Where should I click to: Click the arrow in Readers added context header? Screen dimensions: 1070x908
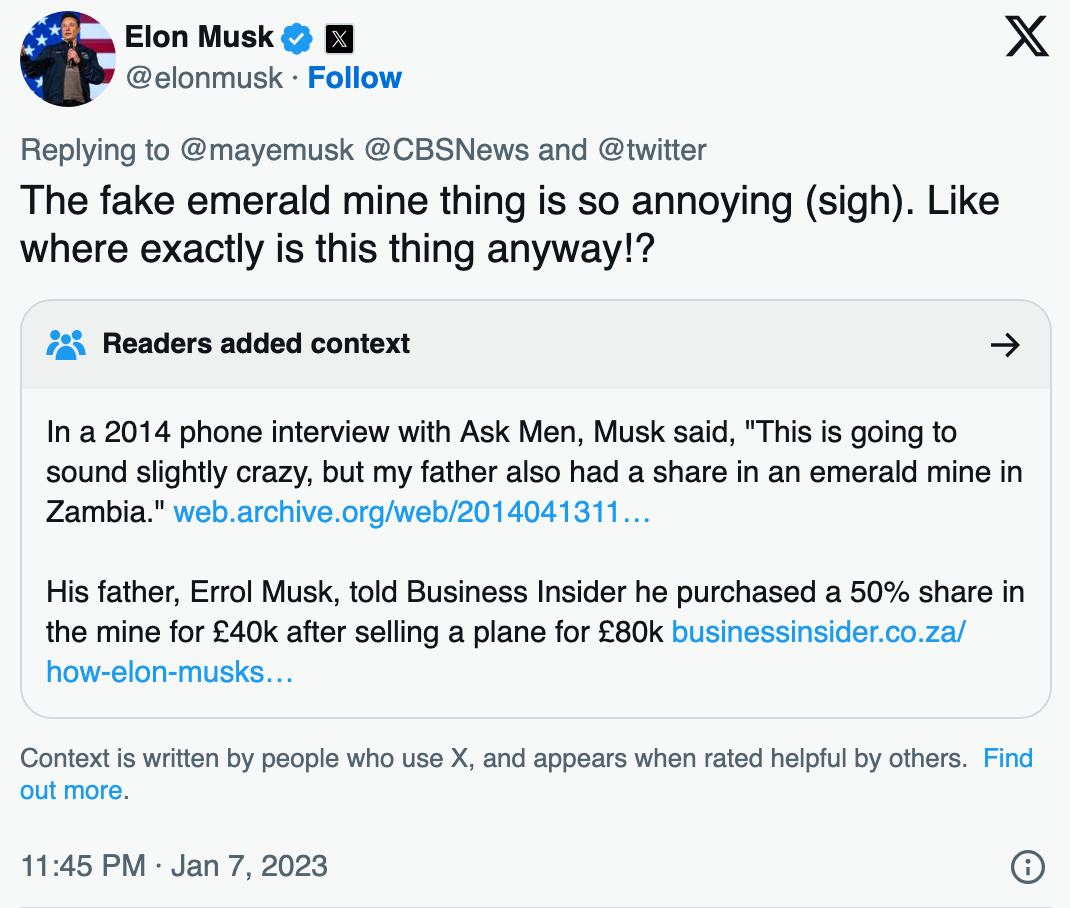(1005, 345)
